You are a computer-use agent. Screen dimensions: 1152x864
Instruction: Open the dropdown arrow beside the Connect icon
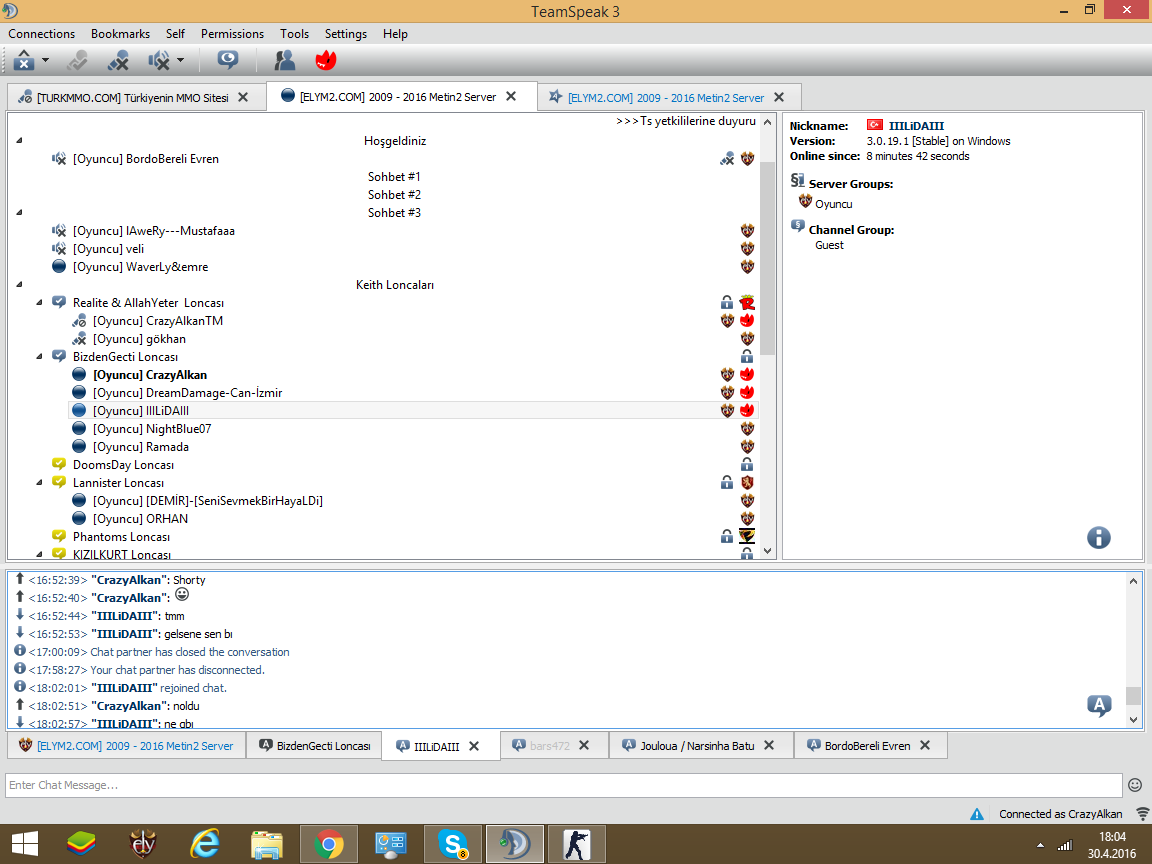coord(46,60)
